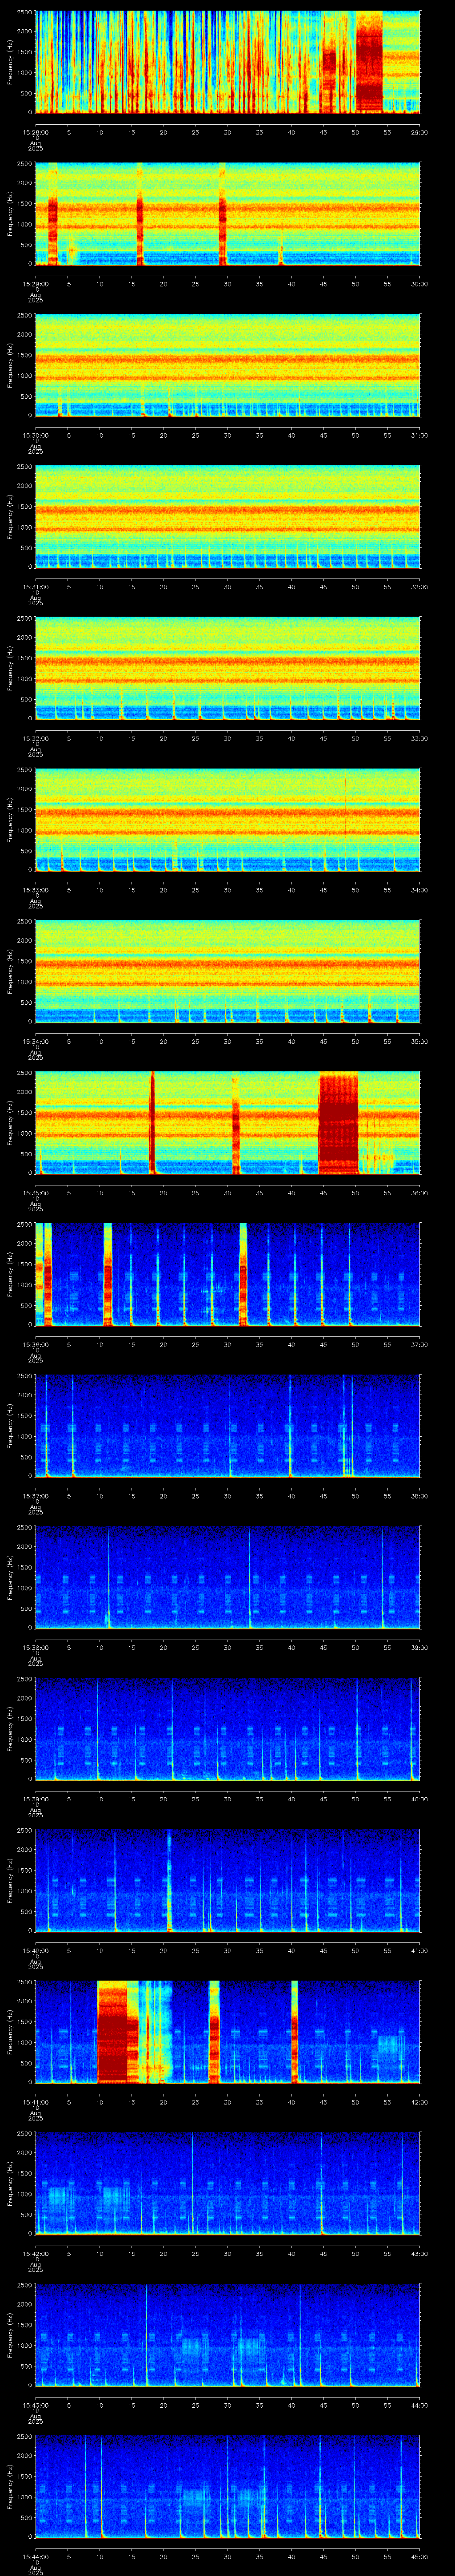Viewport: 455px width, 2576px height.
Task: Click the "15:38:00" start time label
Action: coord(36,1647)
